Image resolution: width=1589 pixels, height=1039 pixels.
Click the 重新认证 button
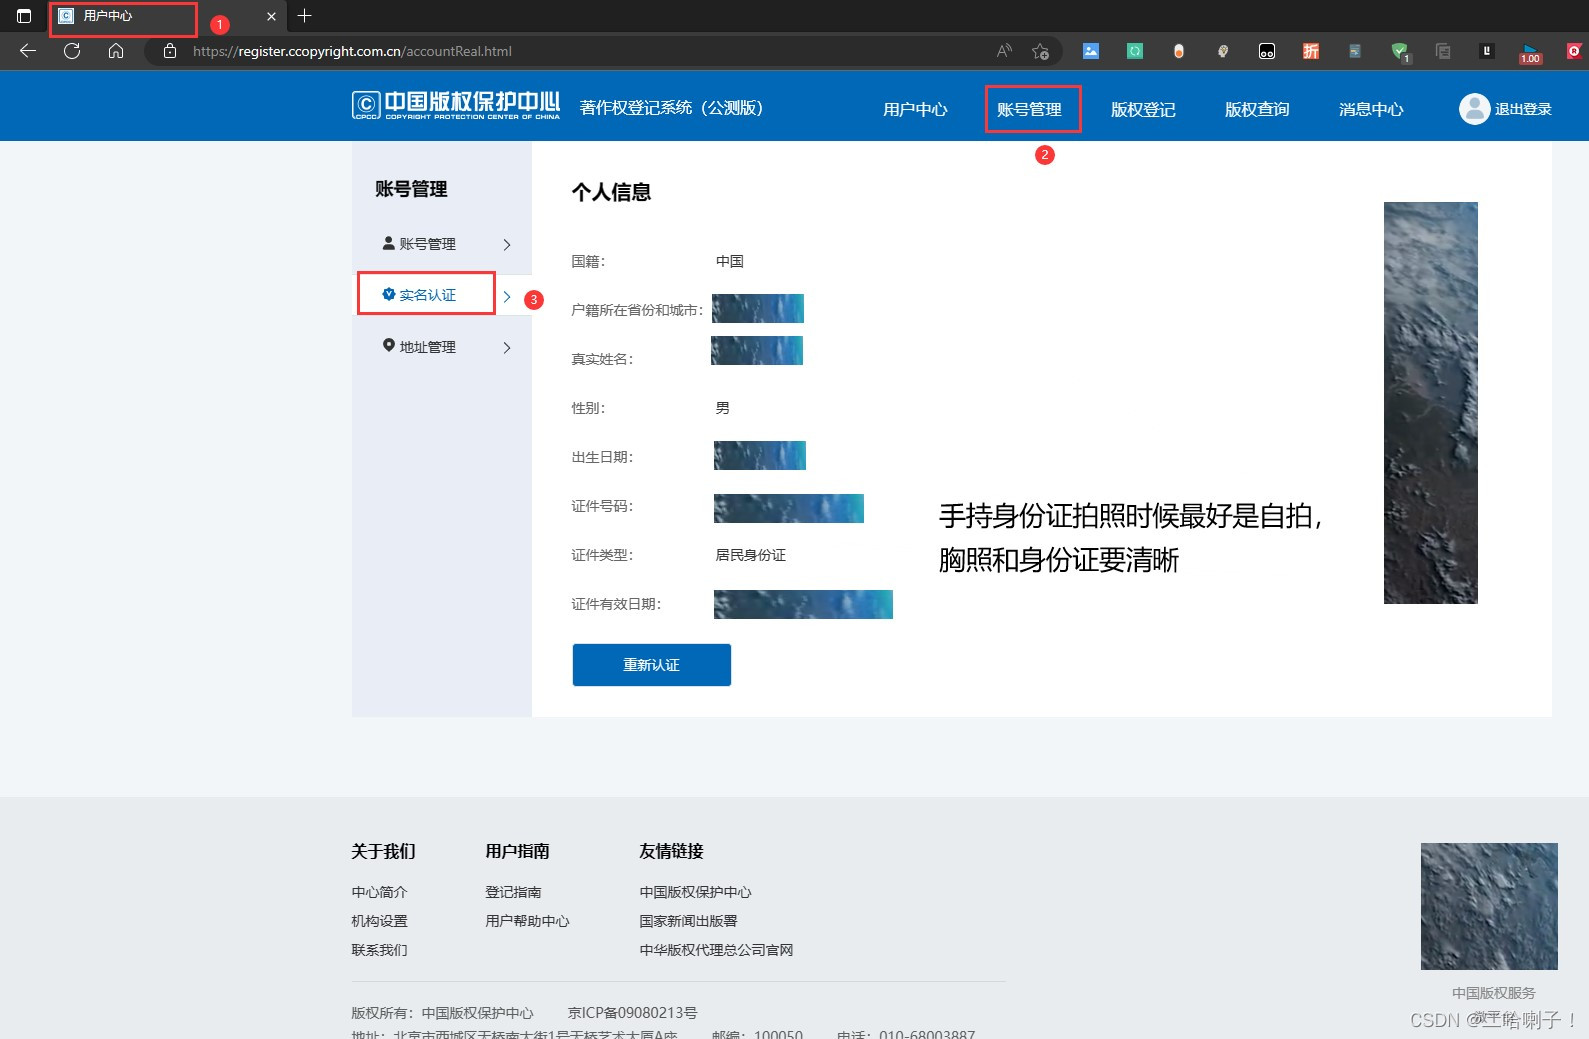[x=651, y=665]
